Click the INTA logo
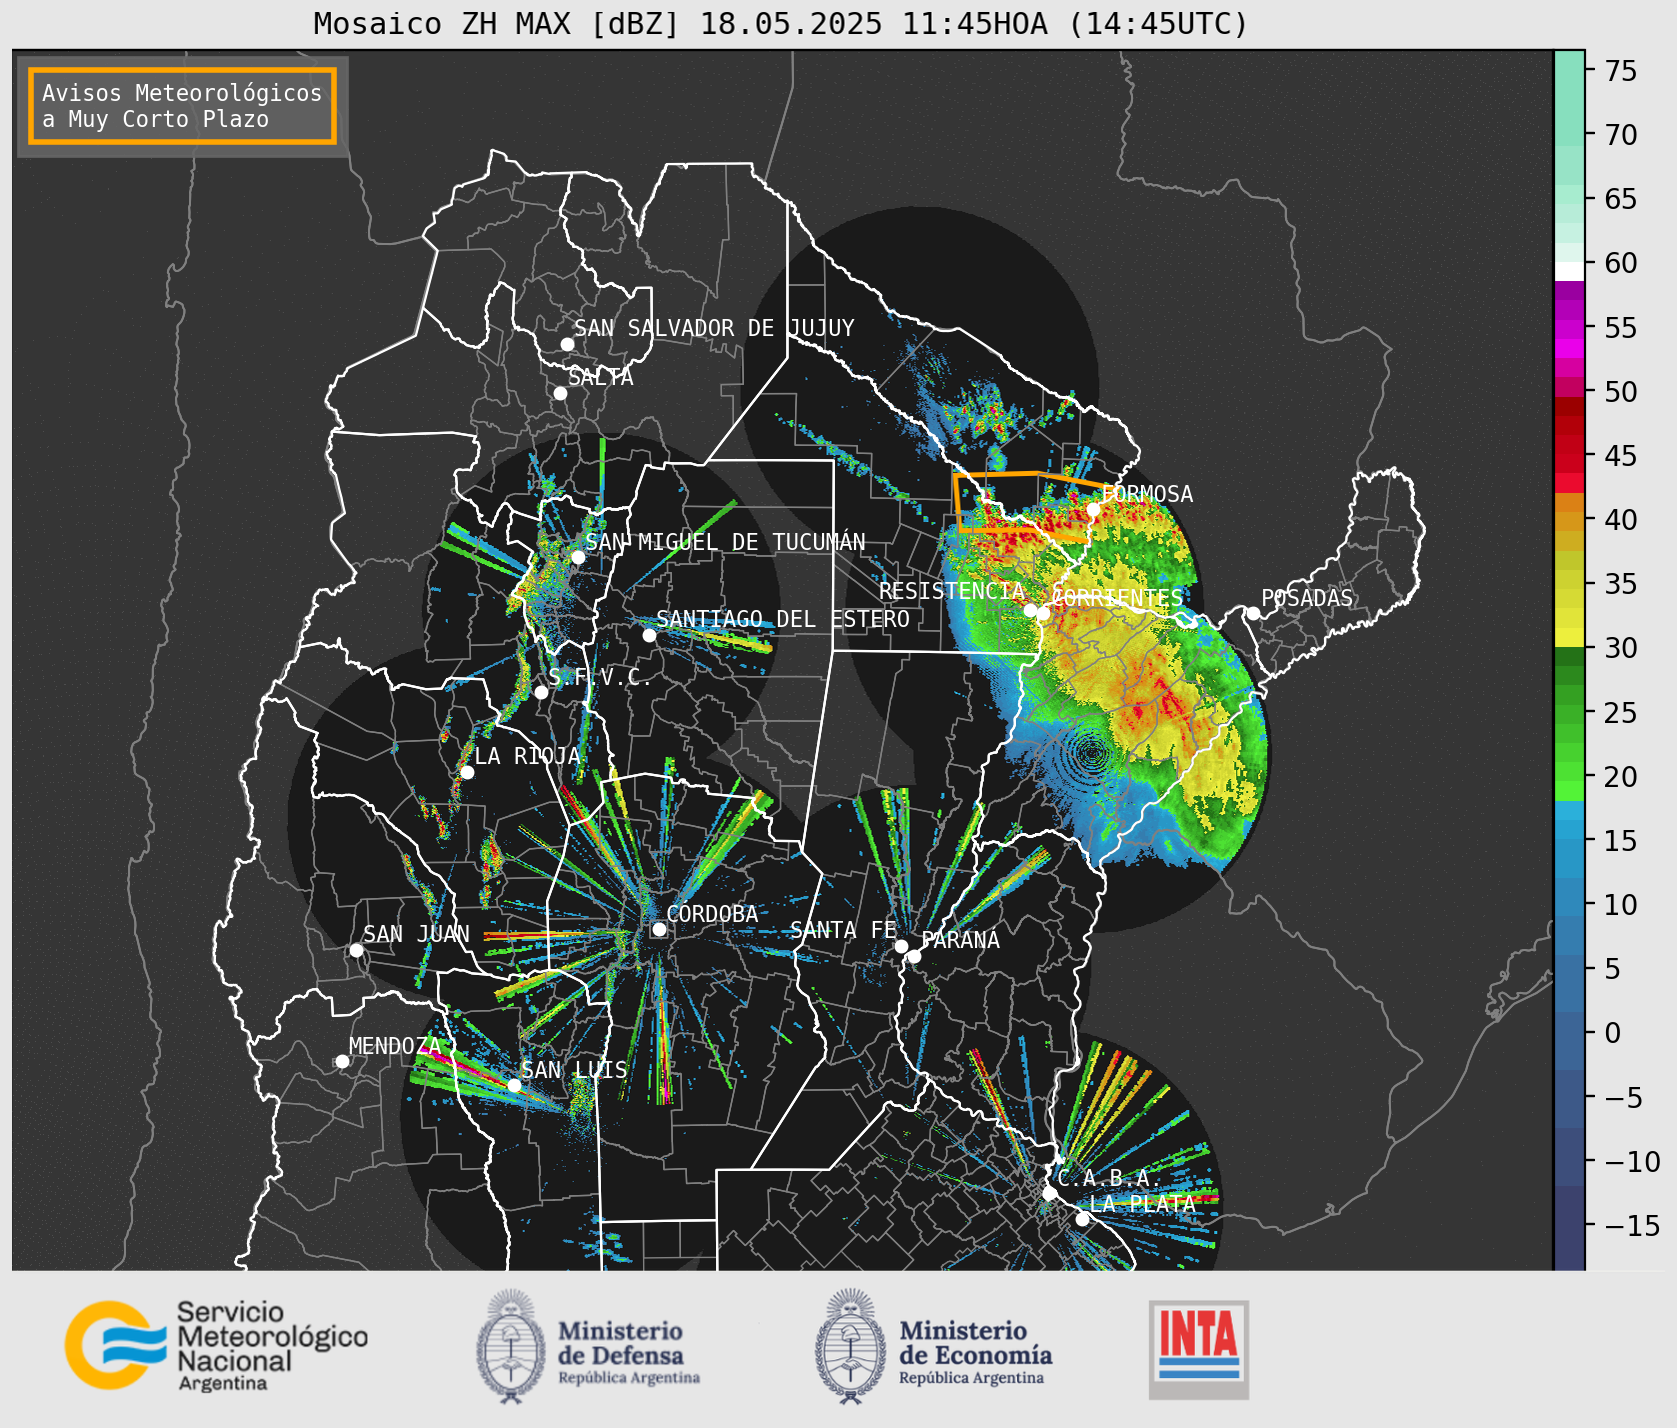This screenshot has width=1677, height=1428. pyautogui.click(x=1199, y=1349)
